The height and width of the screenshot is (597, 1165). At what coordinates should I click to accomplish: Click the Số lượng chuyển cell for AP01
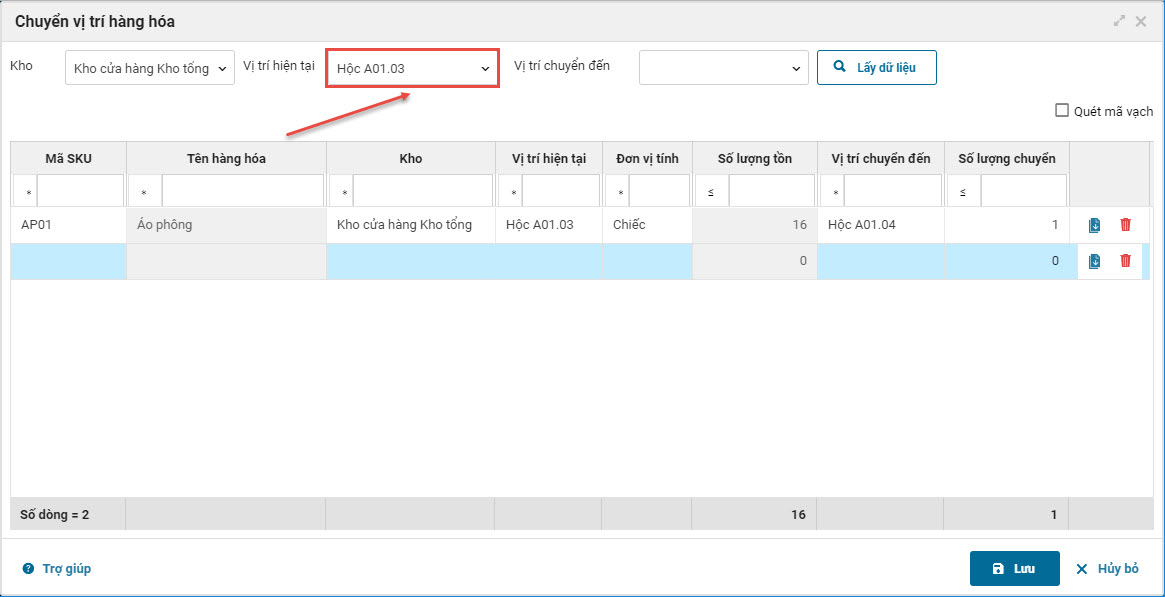(x=1006, y=225)
